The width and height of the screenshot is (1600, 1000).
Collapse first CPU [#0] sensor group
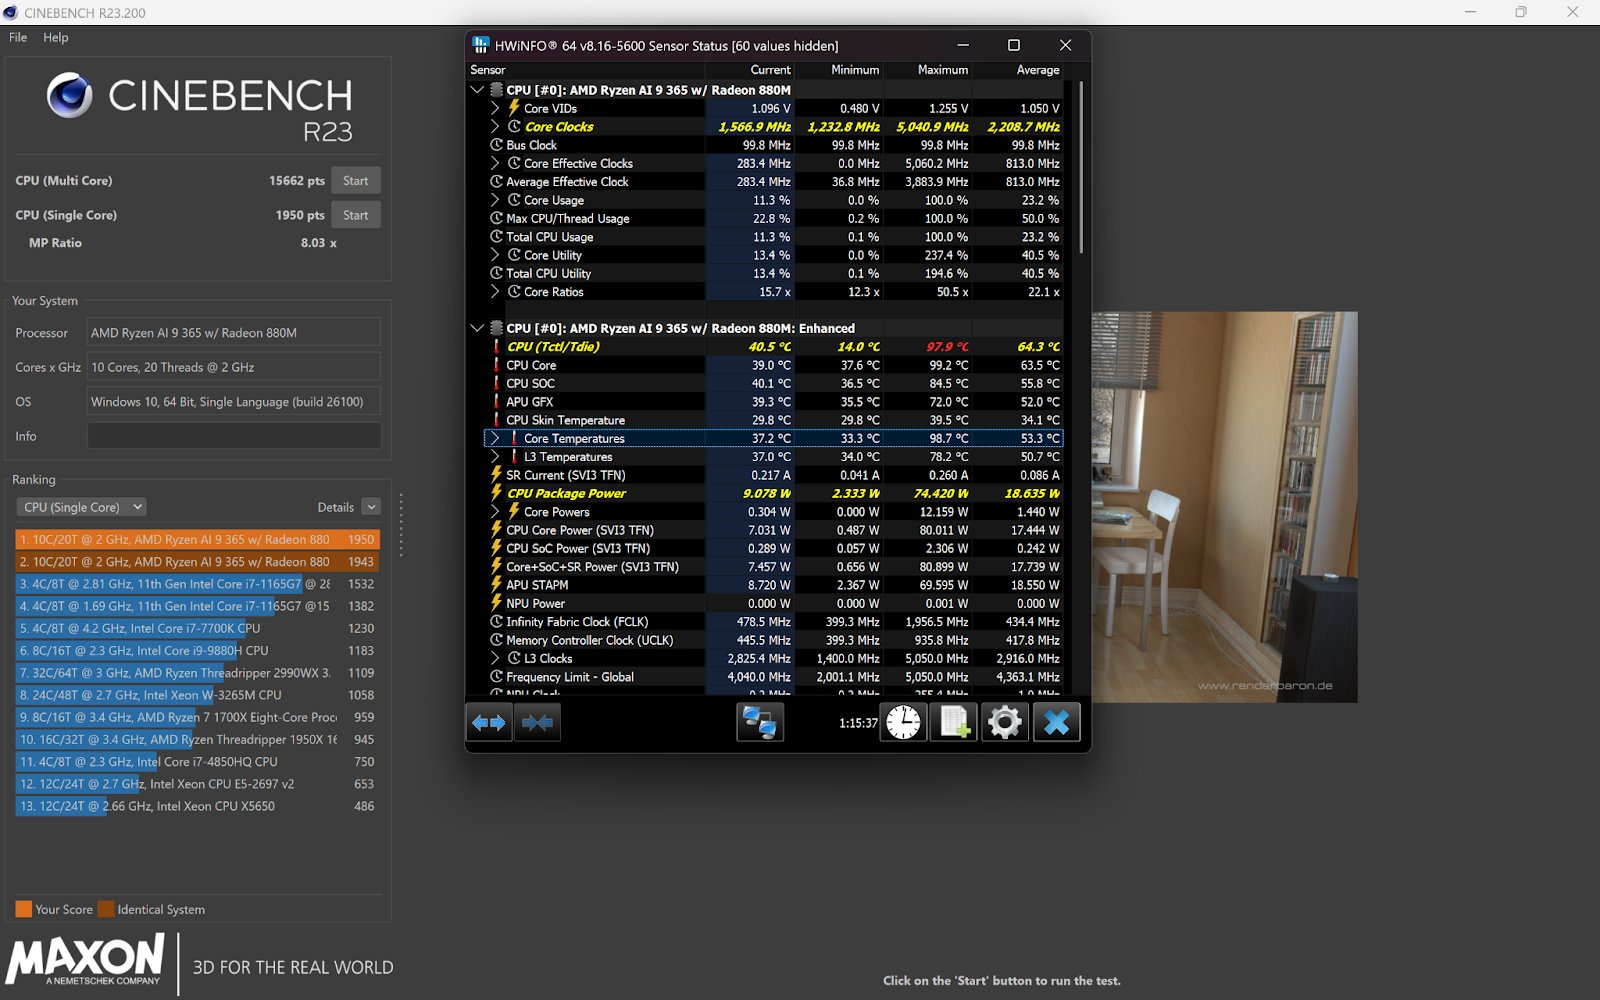[477, 90]
